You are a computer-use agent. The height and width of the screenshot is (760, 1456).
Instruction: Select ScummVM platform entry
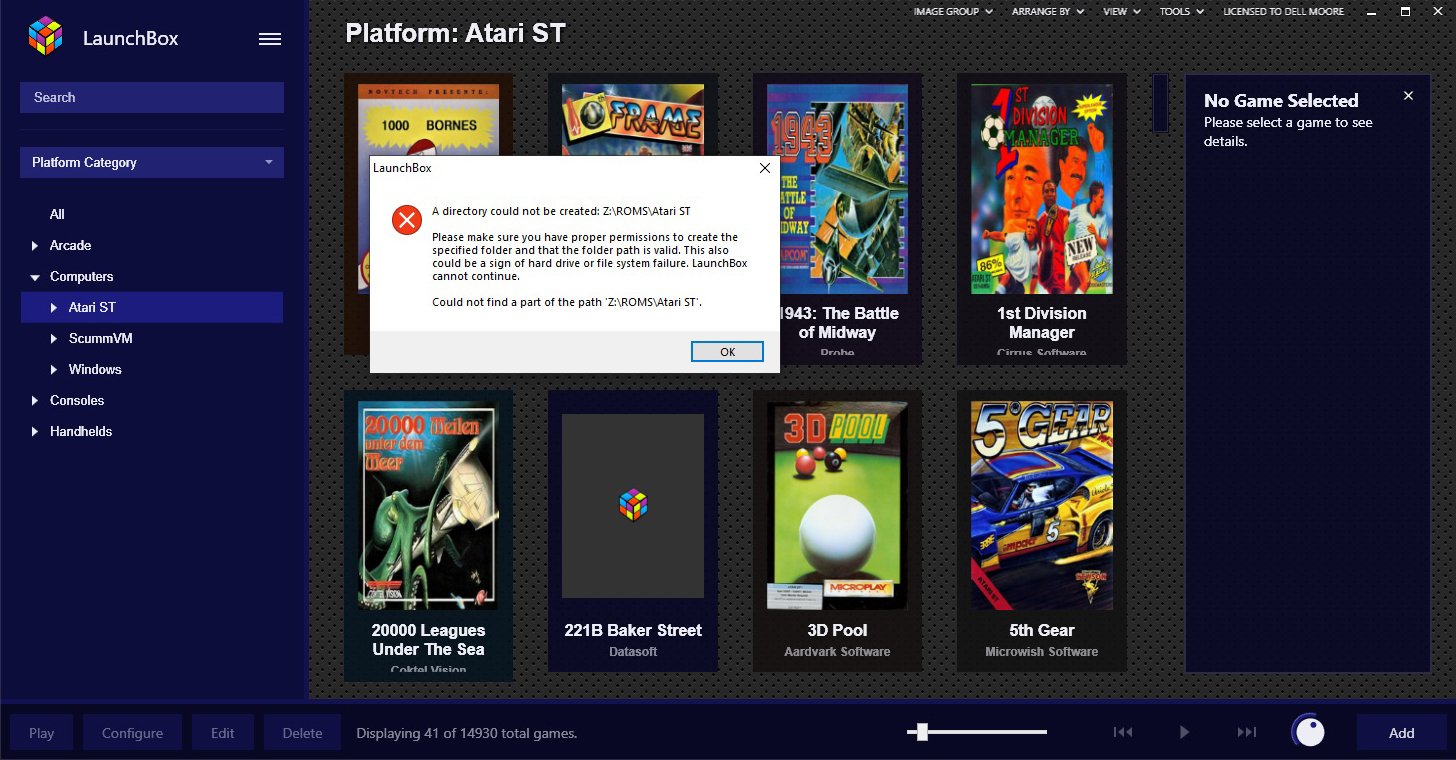coord(100,338)
